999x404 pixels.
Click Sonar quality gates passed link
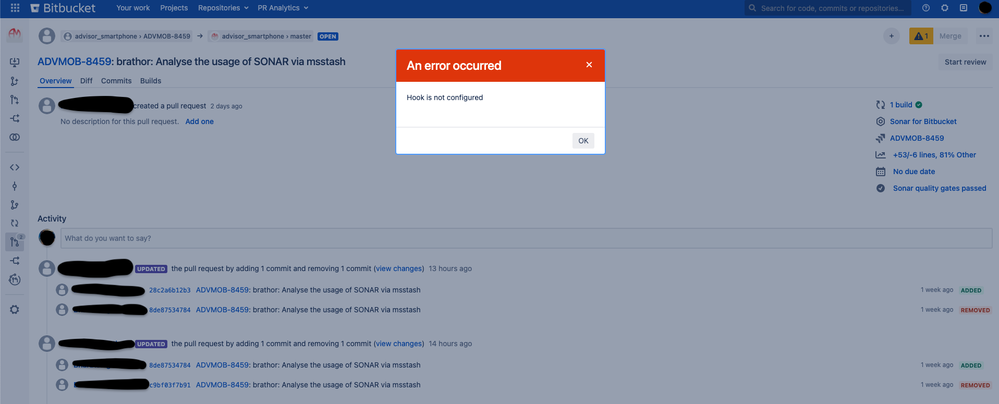click(x=940, y=188)
